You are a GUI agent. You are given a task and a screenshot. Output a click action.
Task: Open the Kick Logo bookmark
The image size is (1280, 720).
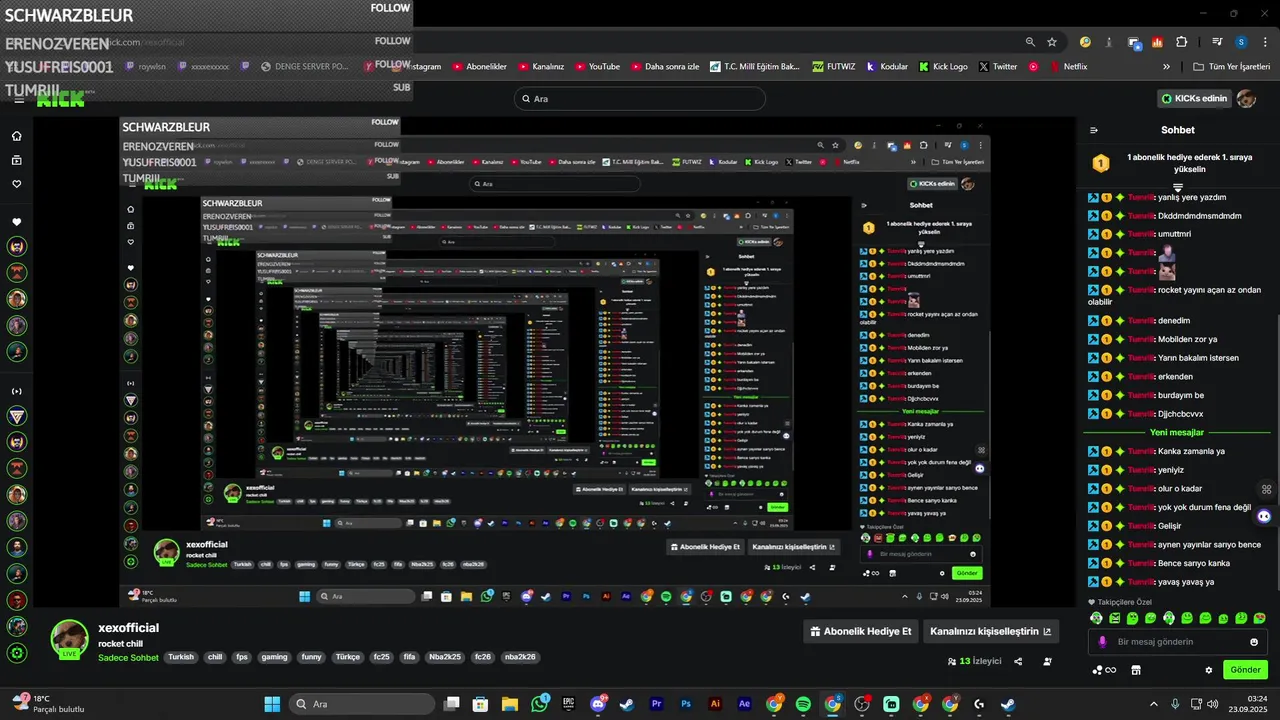[943, 67]
